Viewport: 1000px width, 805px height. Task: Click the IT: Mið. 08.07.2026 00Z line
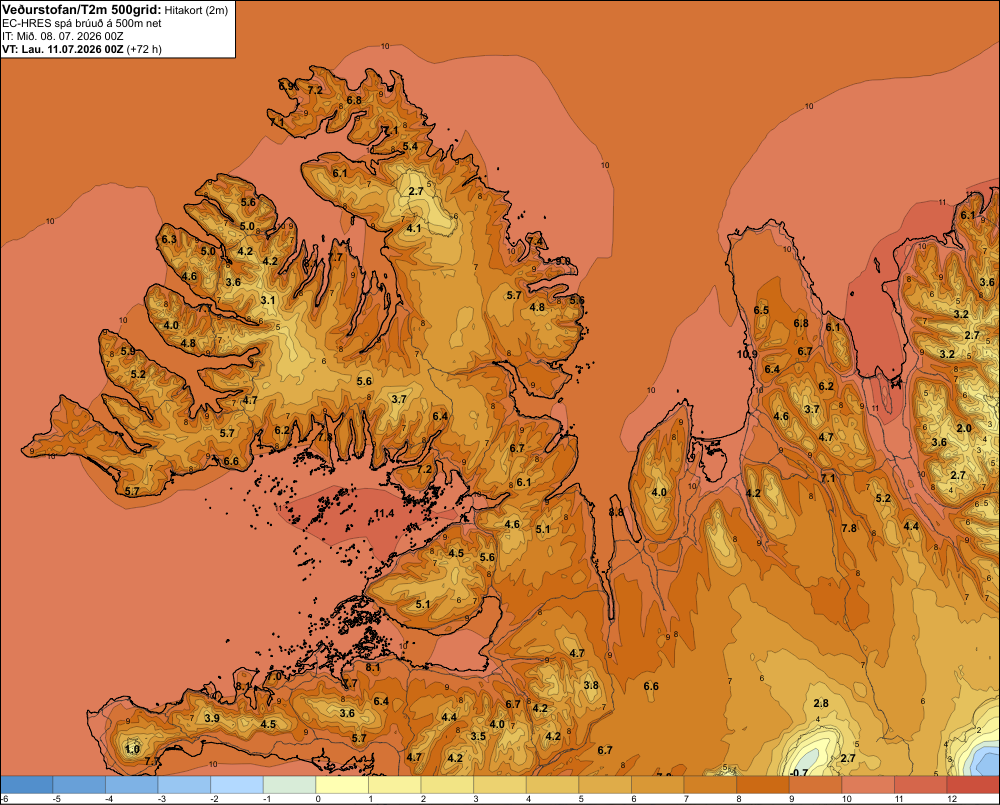[x=62, y=36]
